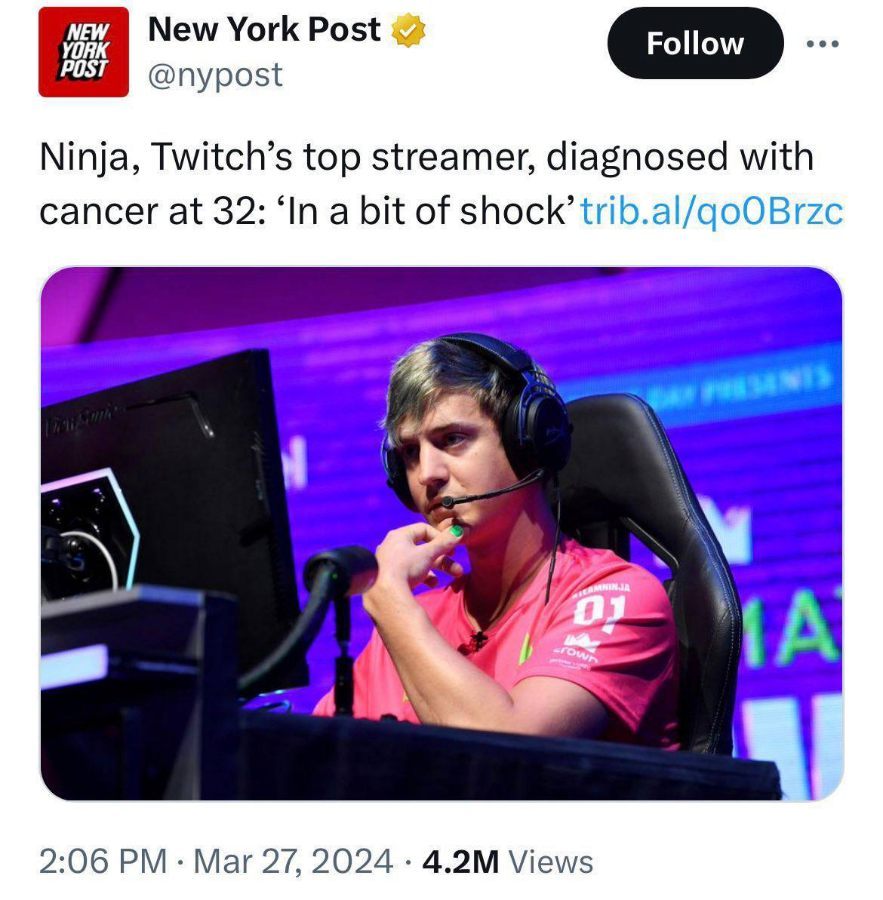Click the word 'Views' in the footer
883x900 pixels.
coord(551,862)
